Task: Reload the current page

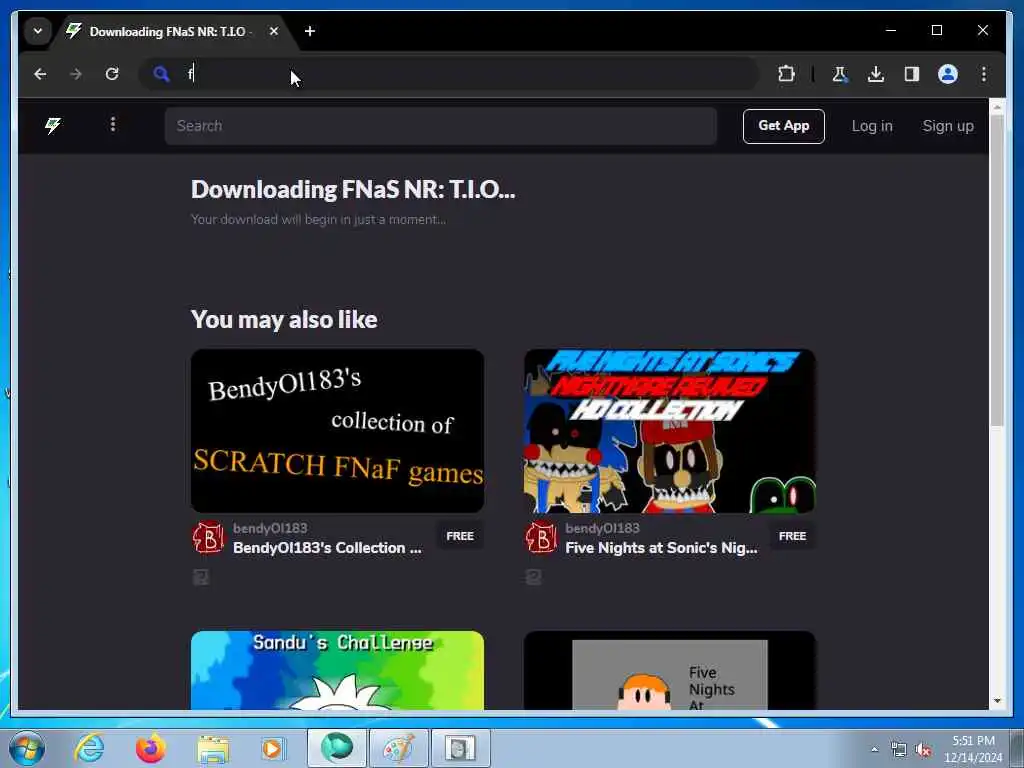Action: pos(112,74)
